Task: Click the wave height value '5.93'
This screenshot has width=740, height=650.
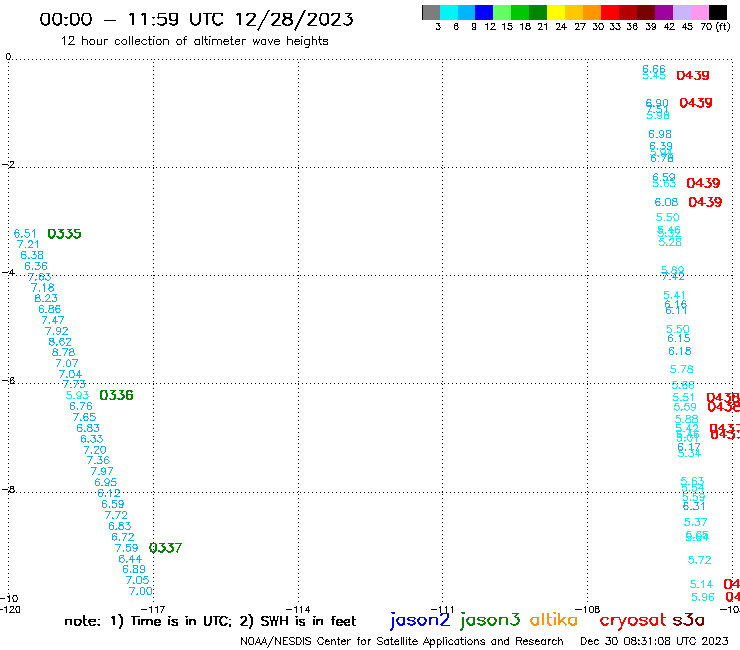Action: [77, 395]
